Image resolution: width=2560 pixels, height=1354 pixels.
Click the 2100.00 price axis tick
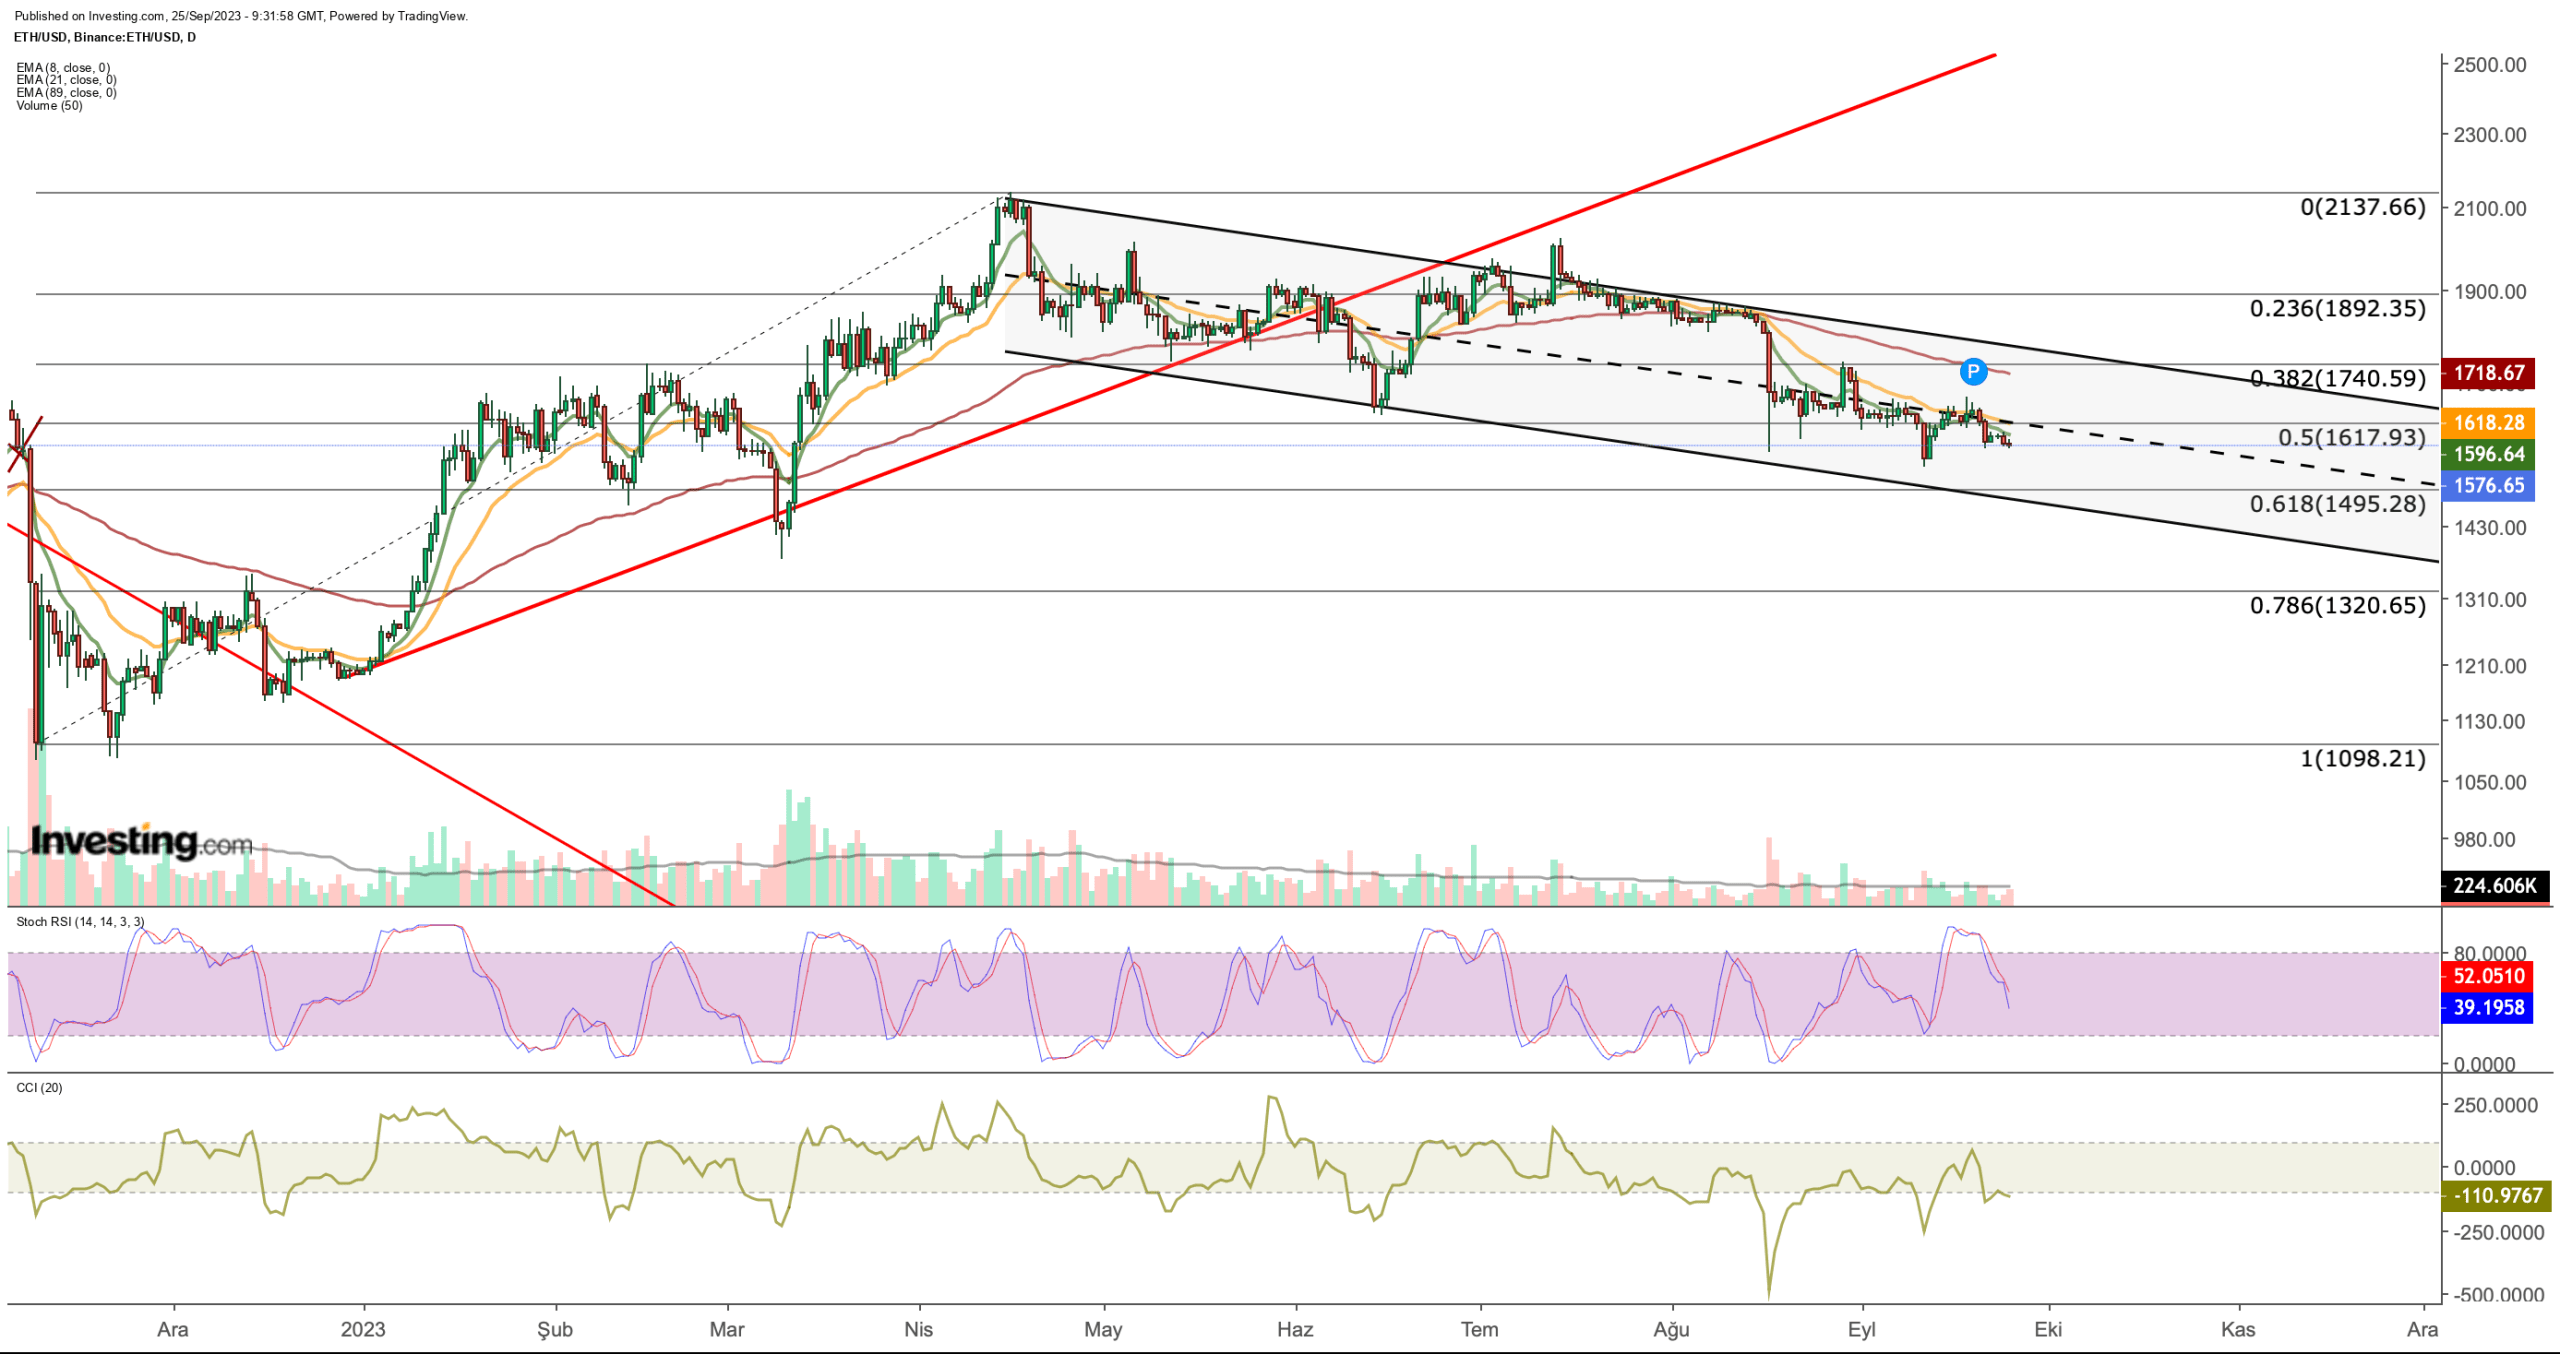click(2489, 209)
